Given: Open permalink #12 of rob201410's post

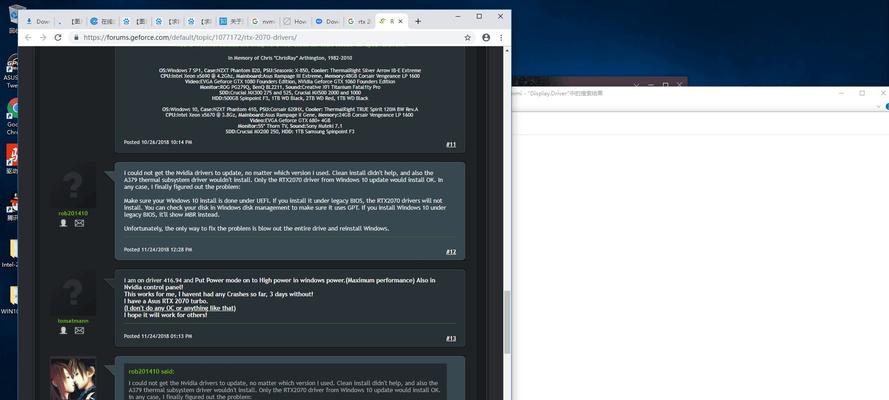Looking at the screenshot, I should click(451, 252).
